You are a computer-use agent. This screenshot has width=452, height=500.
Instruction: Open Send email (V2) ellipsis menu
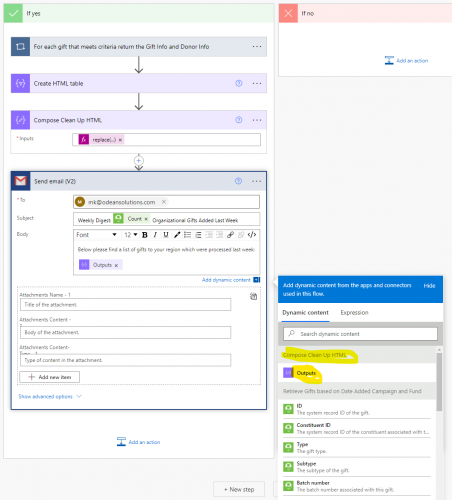(256, 181)
